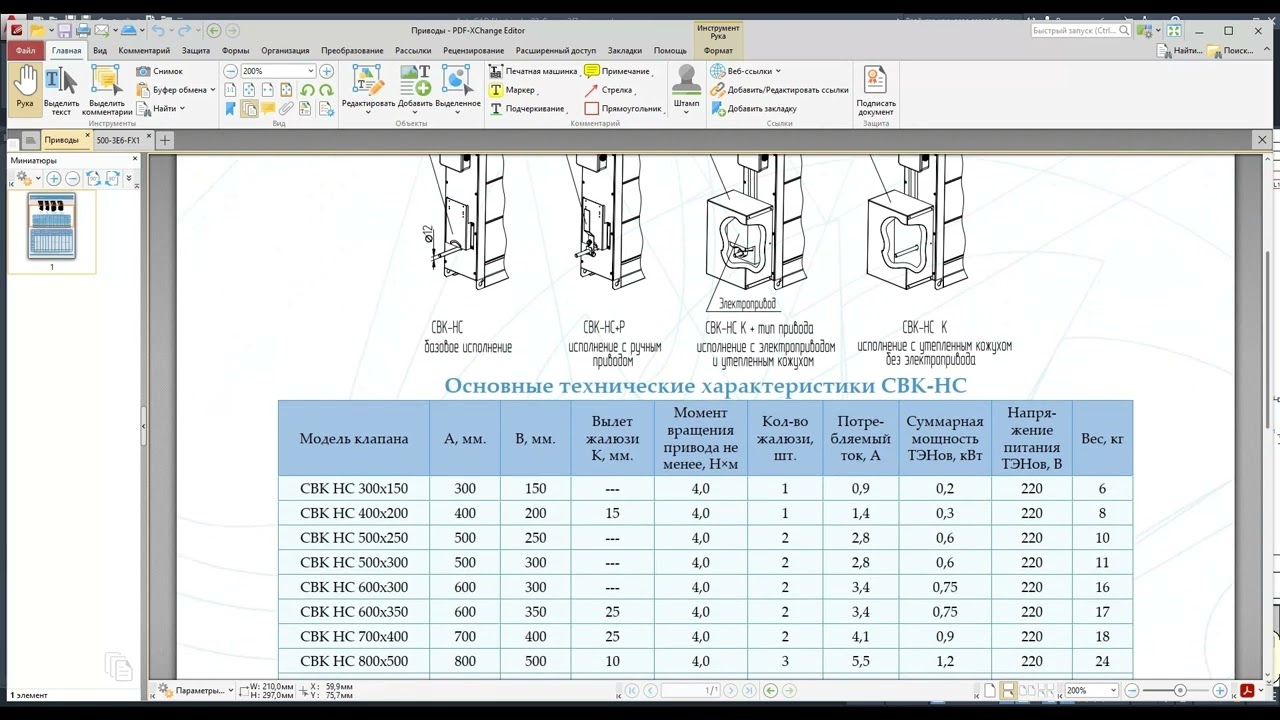
Task: Toggle the thumbnails pane icon in View group
Action: [x=249, y=108]
